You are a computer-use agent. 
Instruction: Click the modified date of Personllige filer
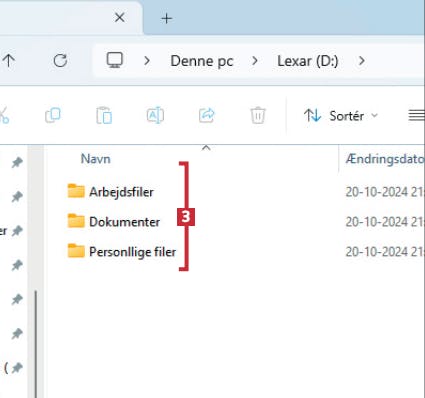[x=385, y=252]
